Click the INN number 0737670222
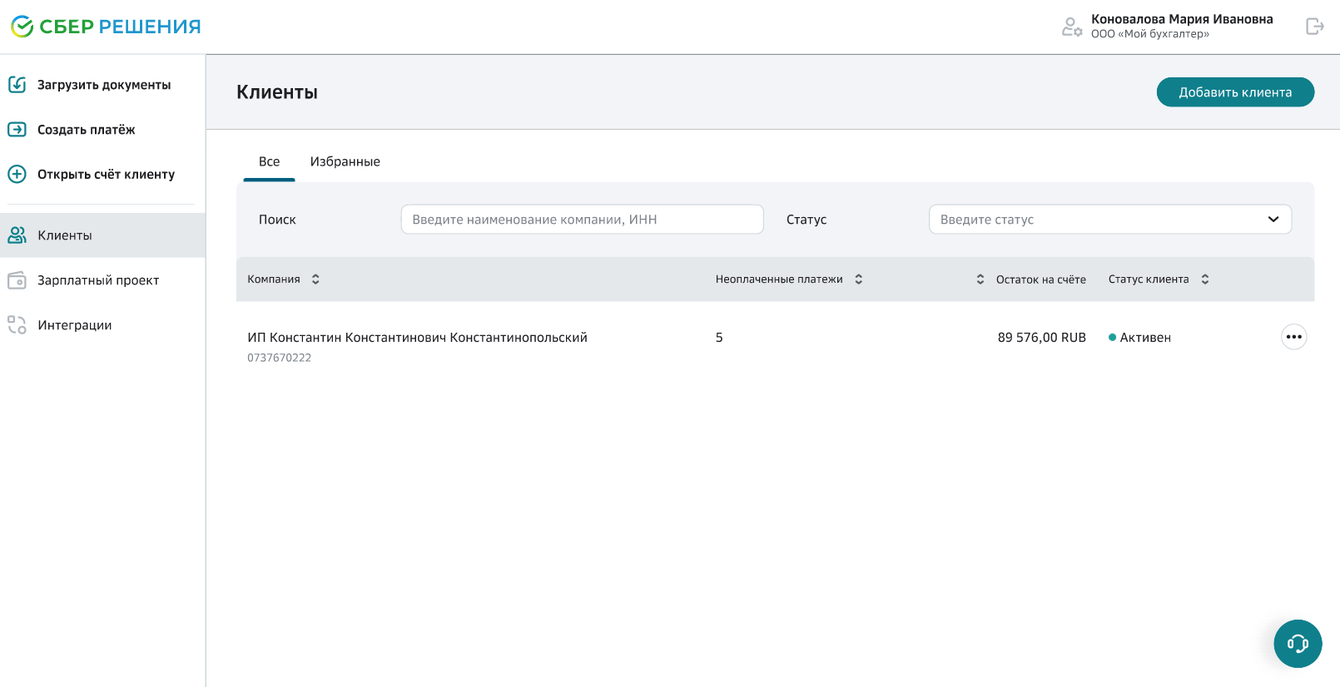This screenshot has height=687, width=1340. point(279,358)
